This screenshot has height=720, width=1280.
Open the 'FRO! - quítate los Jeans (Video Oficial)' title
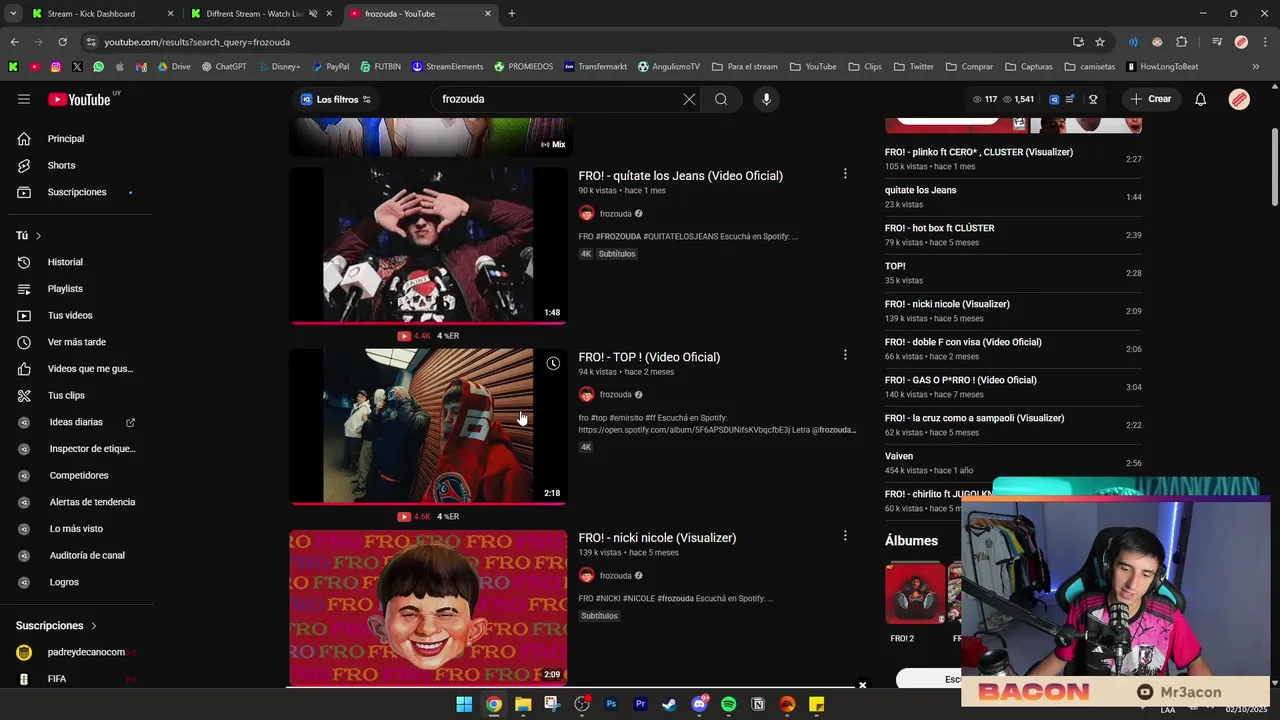click(x=680, y=176)
